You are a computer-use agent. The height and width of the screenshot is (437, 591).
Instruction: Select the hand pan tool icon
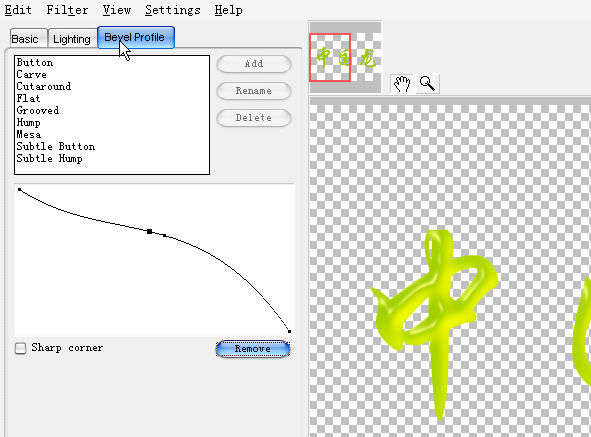click(402, 83)
